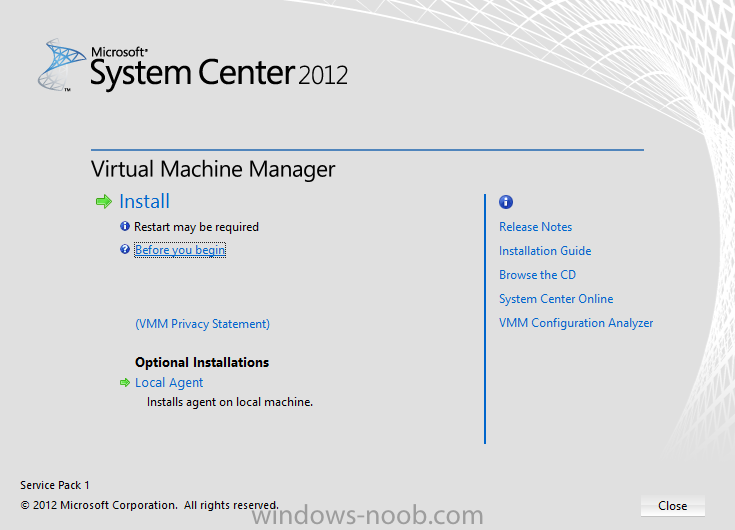Viewport: 735px width, 530px height.
Task: Click the Microsoft Corporation copyright text
Action: pos(150,505)
